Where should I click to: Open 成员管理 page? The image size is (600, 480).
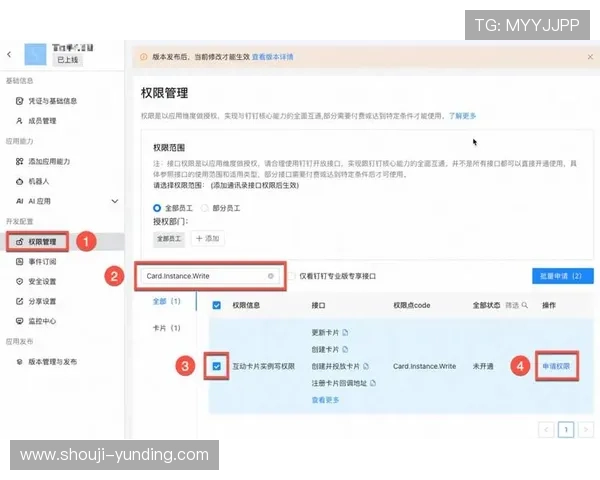tap(42, 121)
